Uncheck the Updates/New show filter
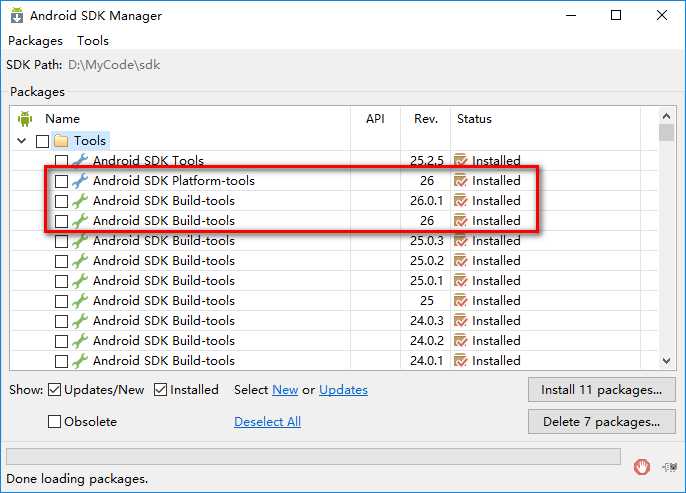 pos(54,389)
